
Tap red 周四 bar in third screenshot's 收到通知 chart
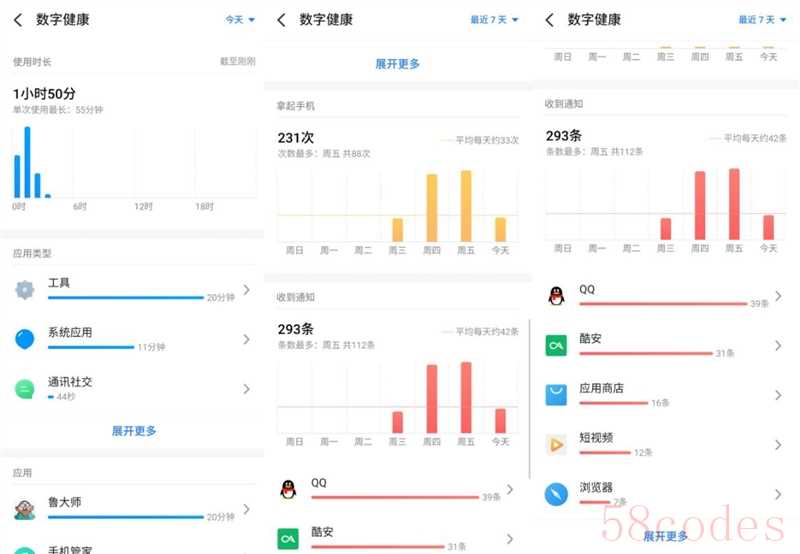point(700,205)
